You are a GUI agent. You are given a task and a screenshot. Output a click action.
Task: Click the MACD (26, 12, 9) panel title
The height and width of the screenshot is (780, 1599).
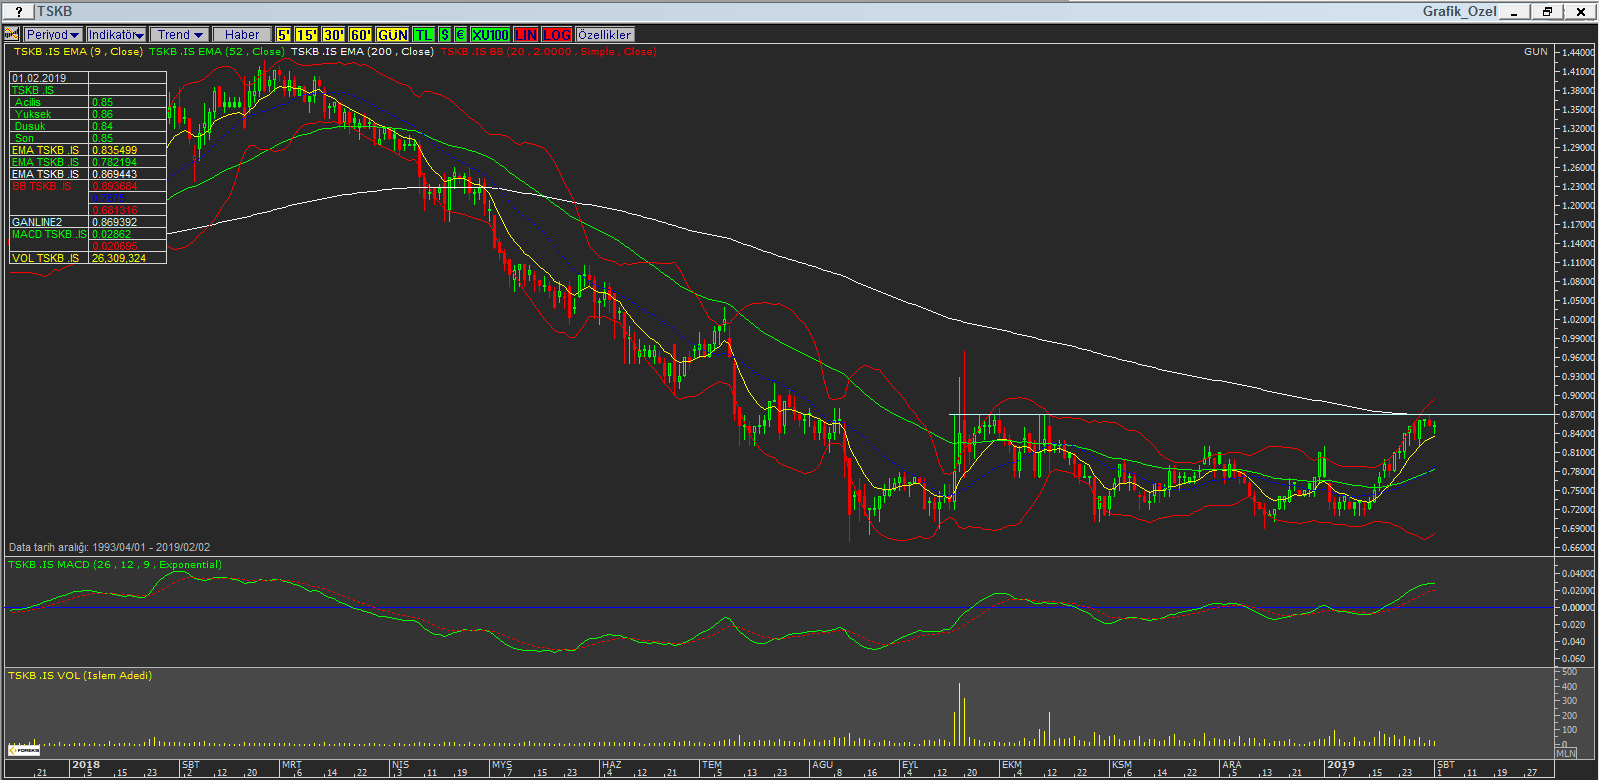coord(115,565)
